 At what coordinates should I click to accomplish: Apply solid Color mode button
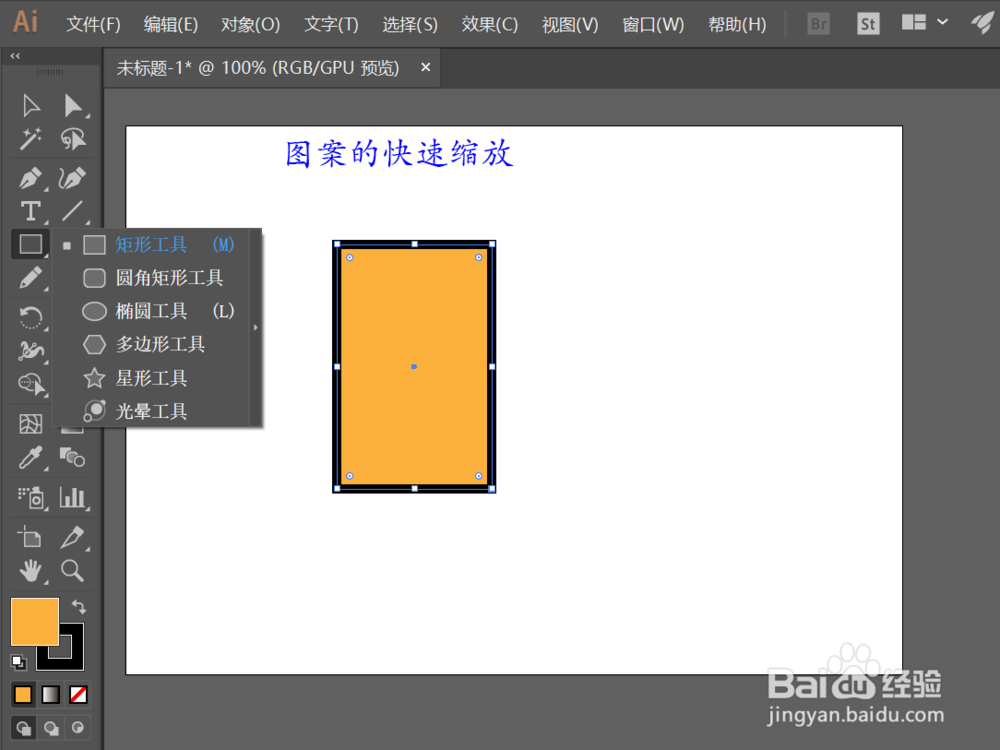23,695
